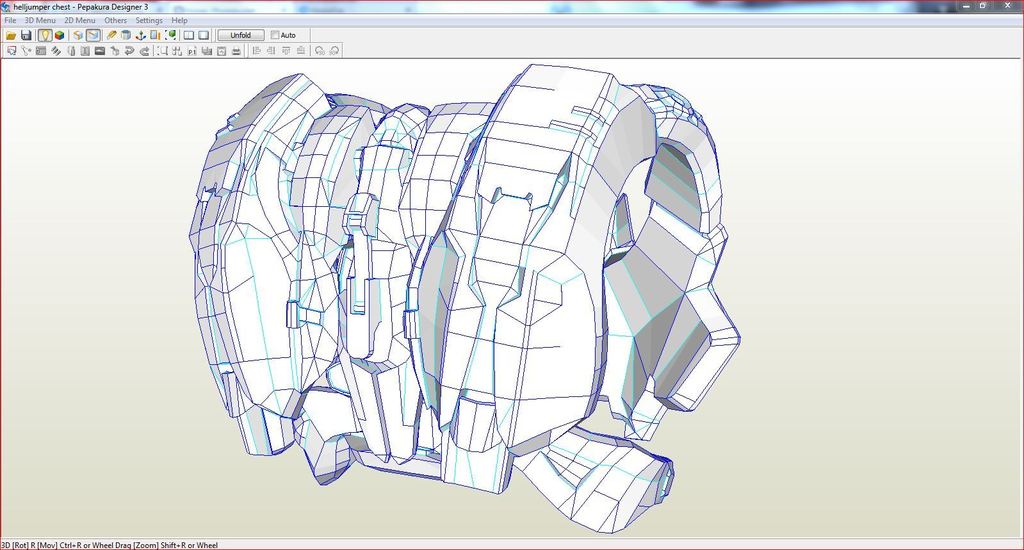Click the Help menu item
The image size is (1024, 550).
pos(179,20)
